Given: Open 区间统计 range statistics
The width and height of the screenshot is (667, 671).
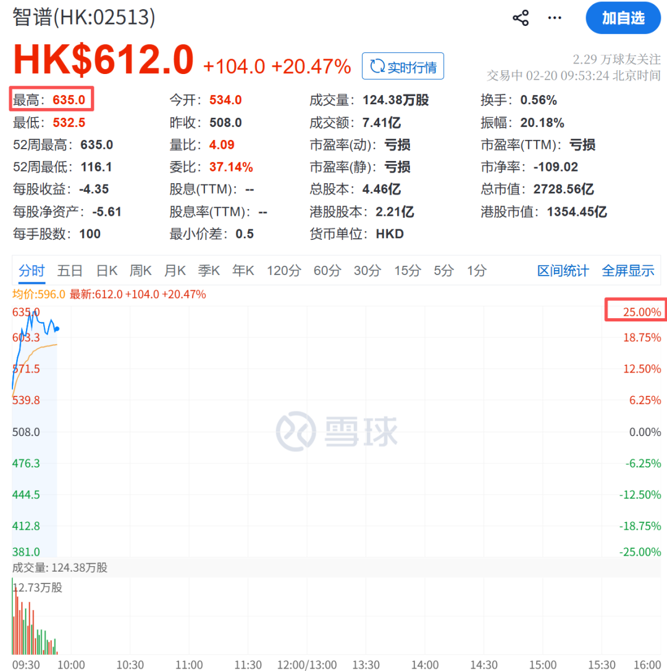Looking at the screenshot, I should 563,270.
